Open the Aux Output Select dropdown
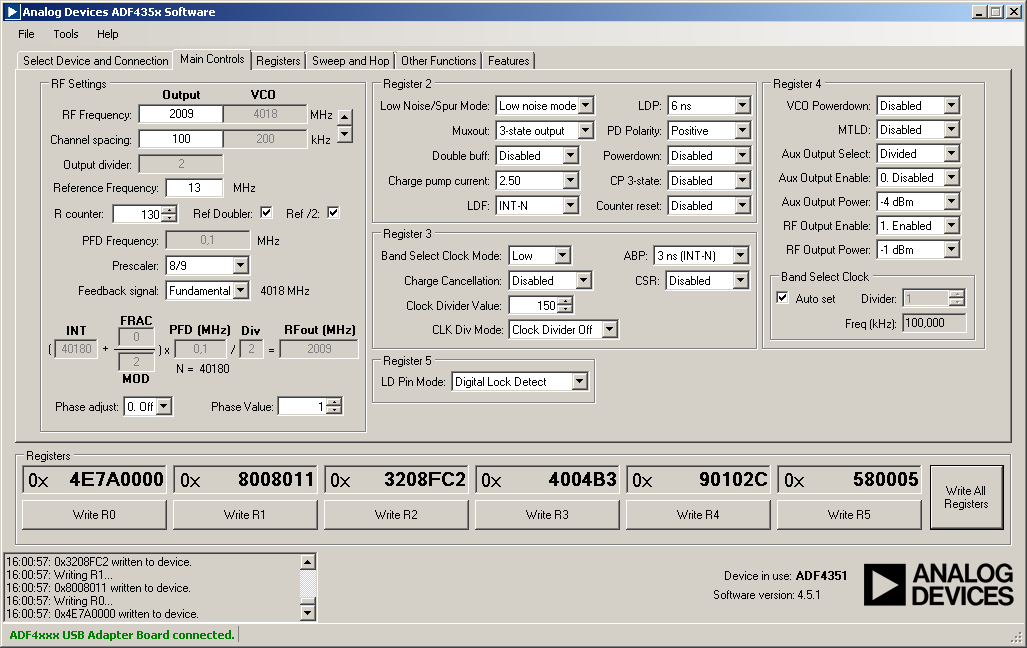 [952, 153]
